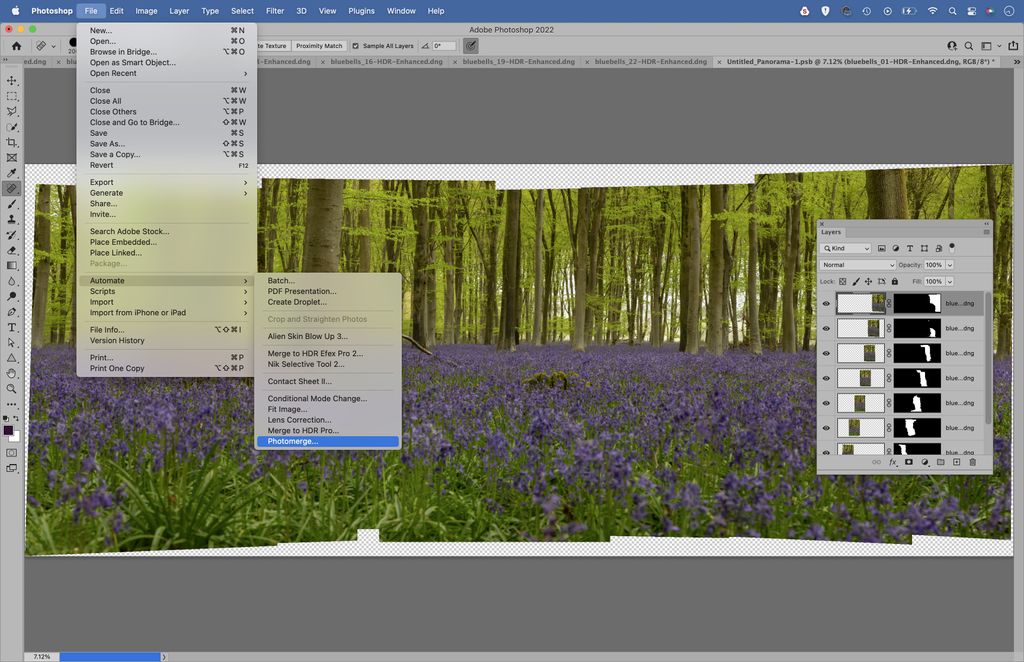
Task: Select Photomerge from the Automate submenu
Action: [291, 441]
